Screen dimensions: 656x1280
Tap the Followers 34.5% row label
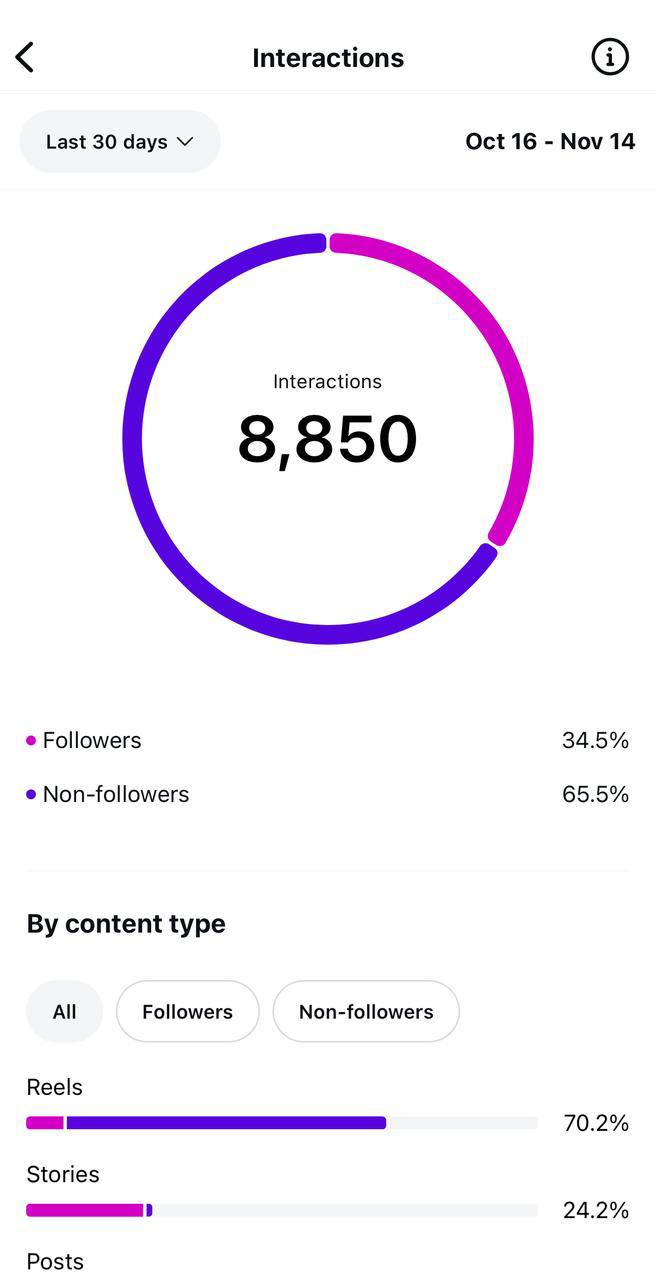click(92, 741)
